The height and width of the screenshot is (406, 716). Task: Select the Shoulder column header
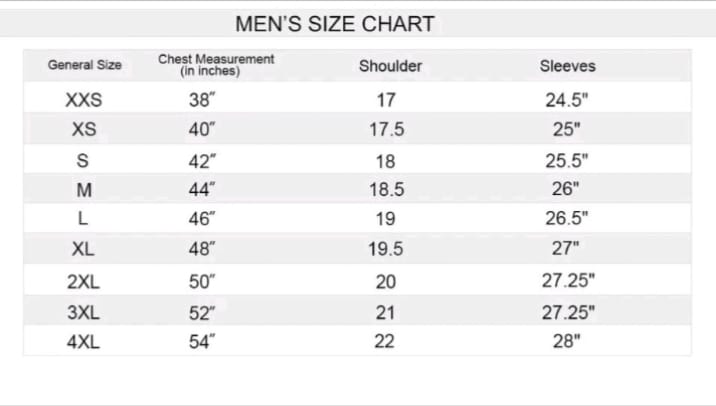pos(390,66)
